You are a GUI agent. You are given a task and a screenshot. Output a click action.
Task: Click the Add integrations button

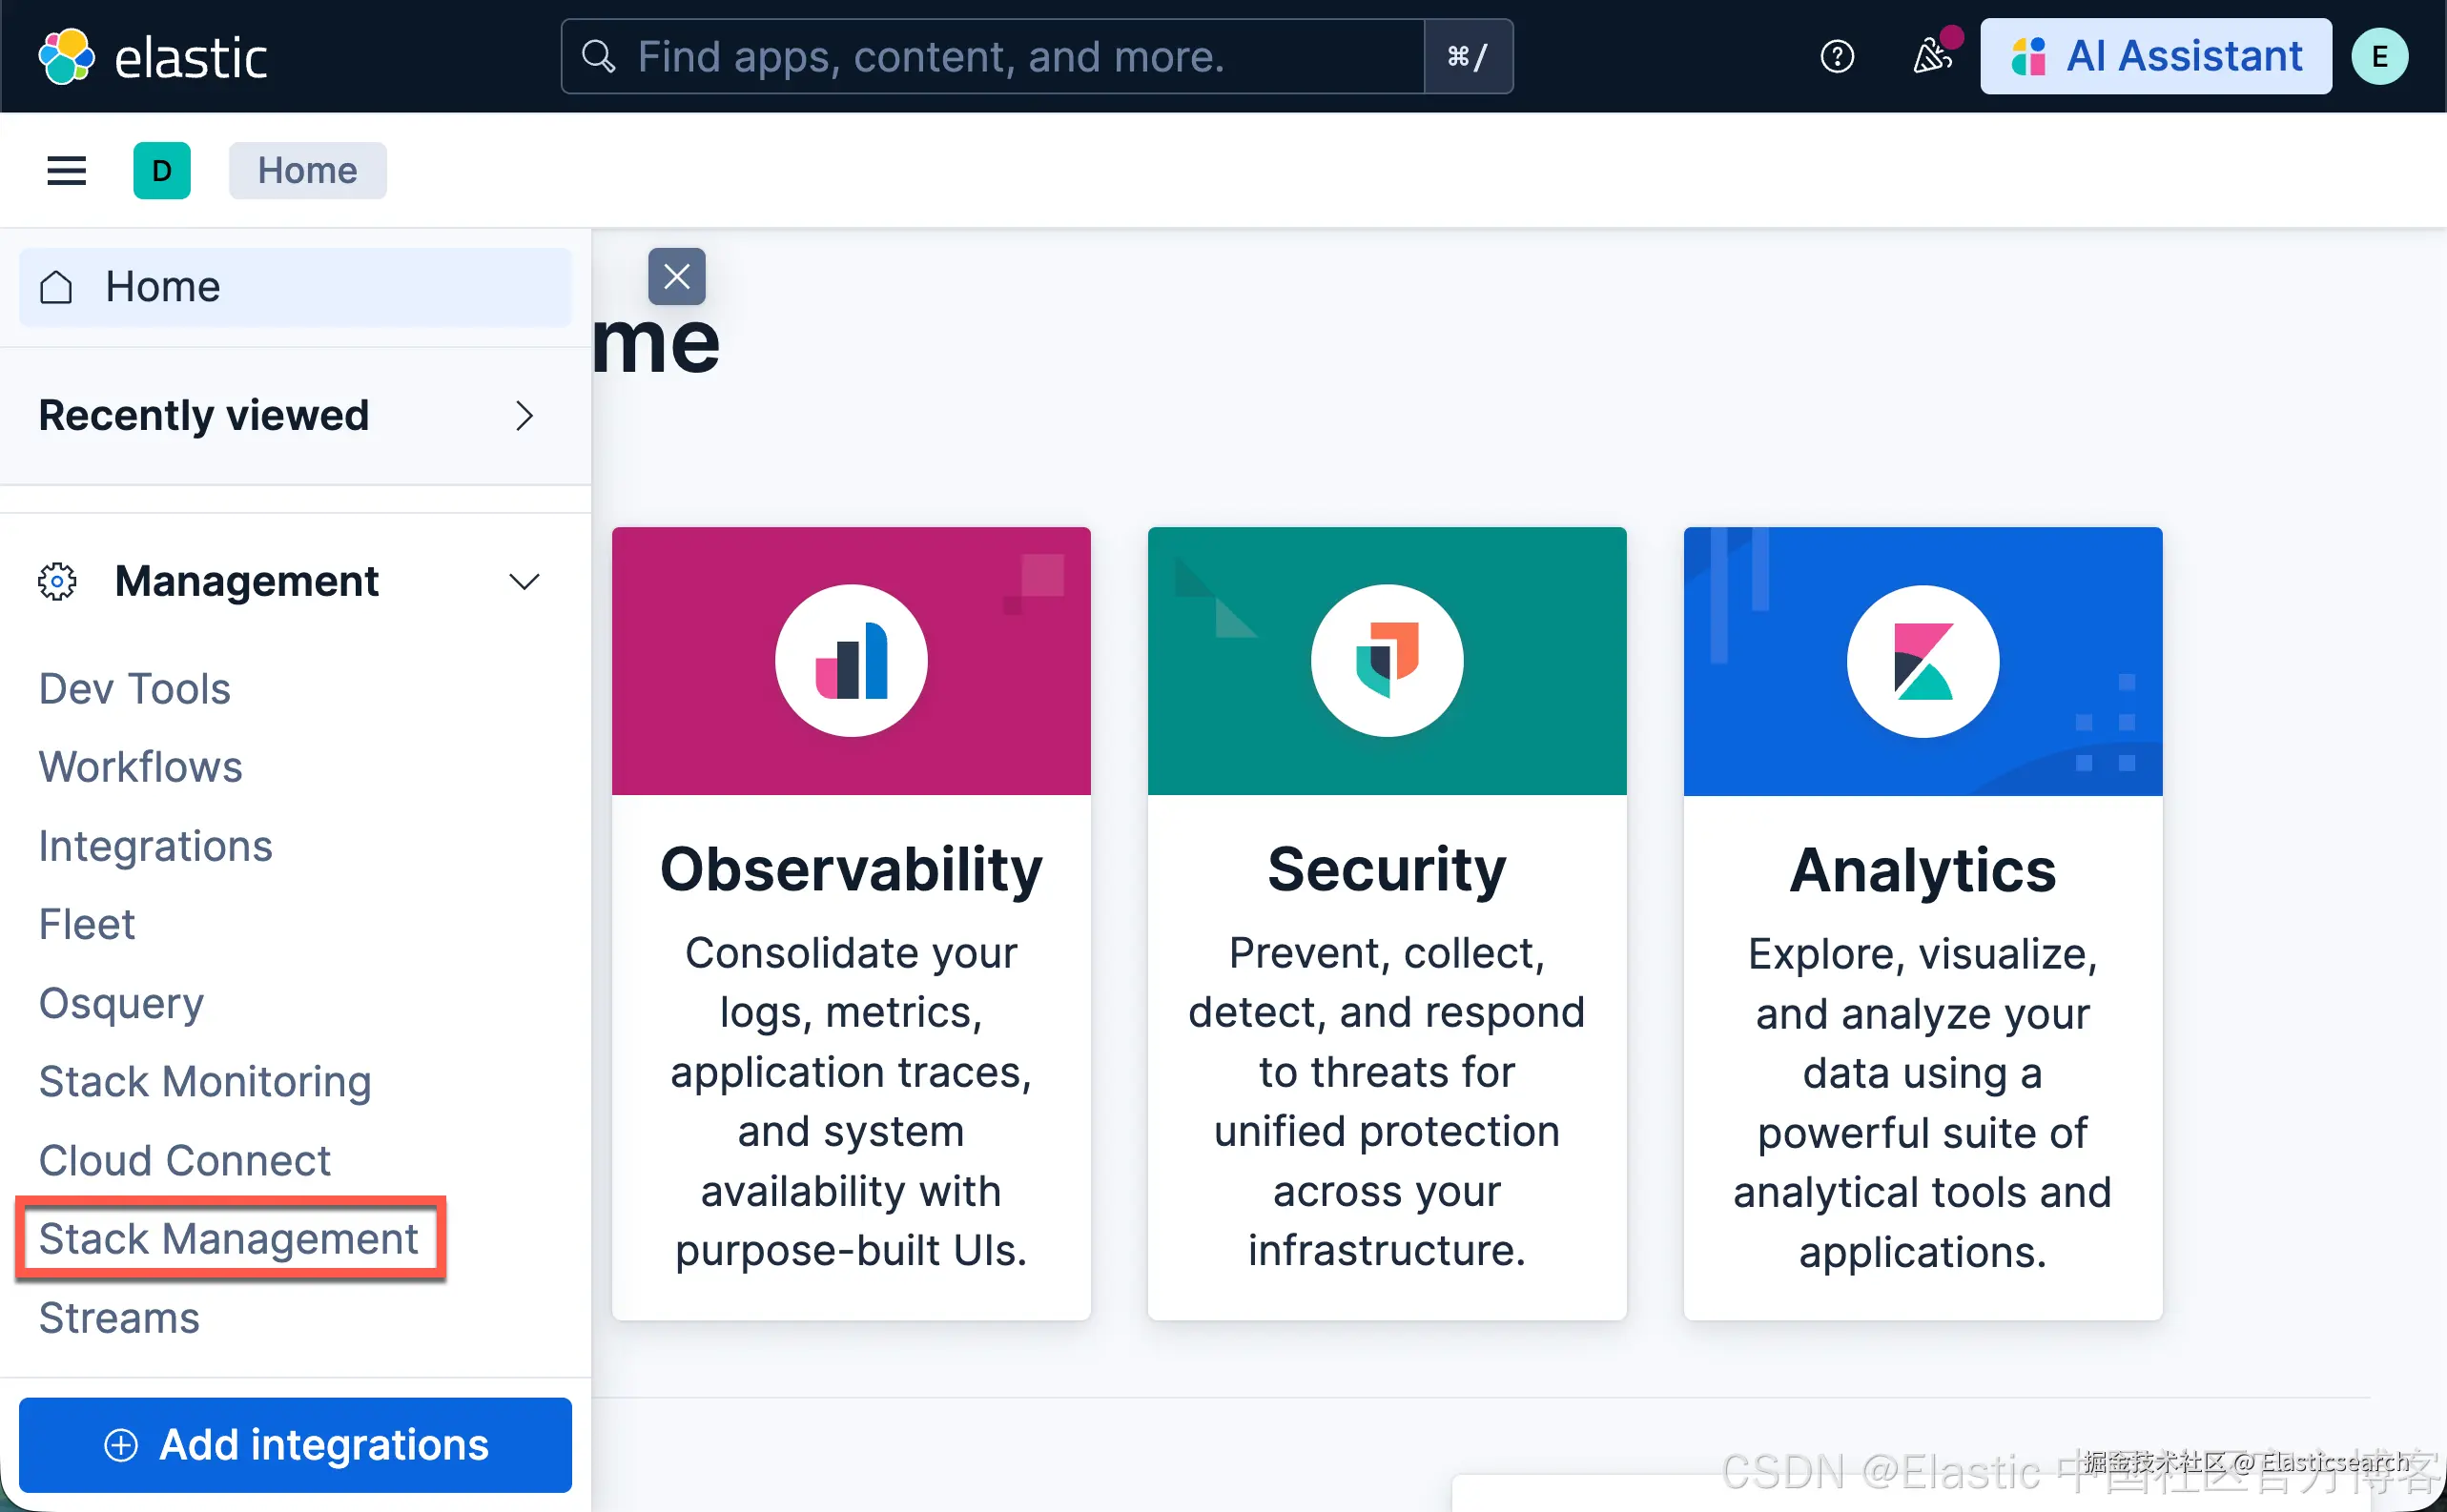pyautogui.click(x=296, y=1445)
